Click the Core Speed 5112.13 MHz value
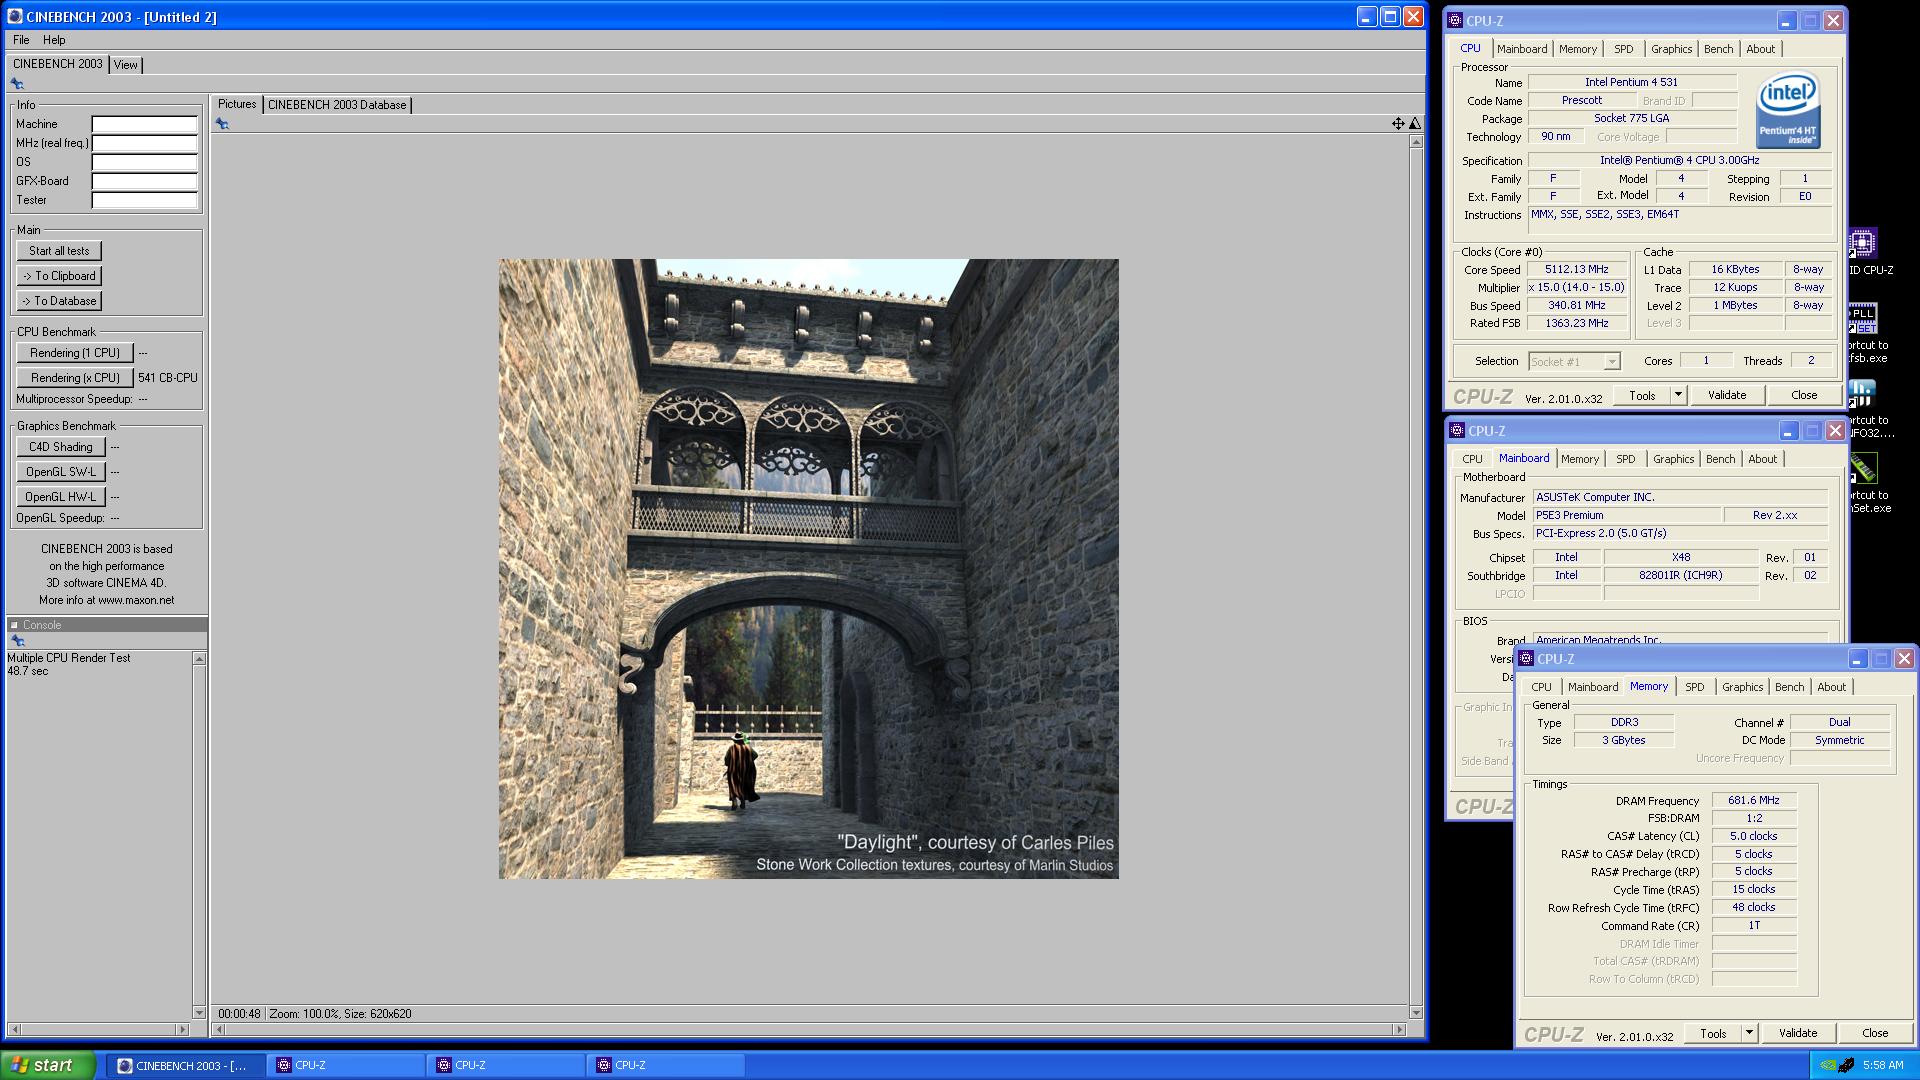 click(x=1577, y=270)
